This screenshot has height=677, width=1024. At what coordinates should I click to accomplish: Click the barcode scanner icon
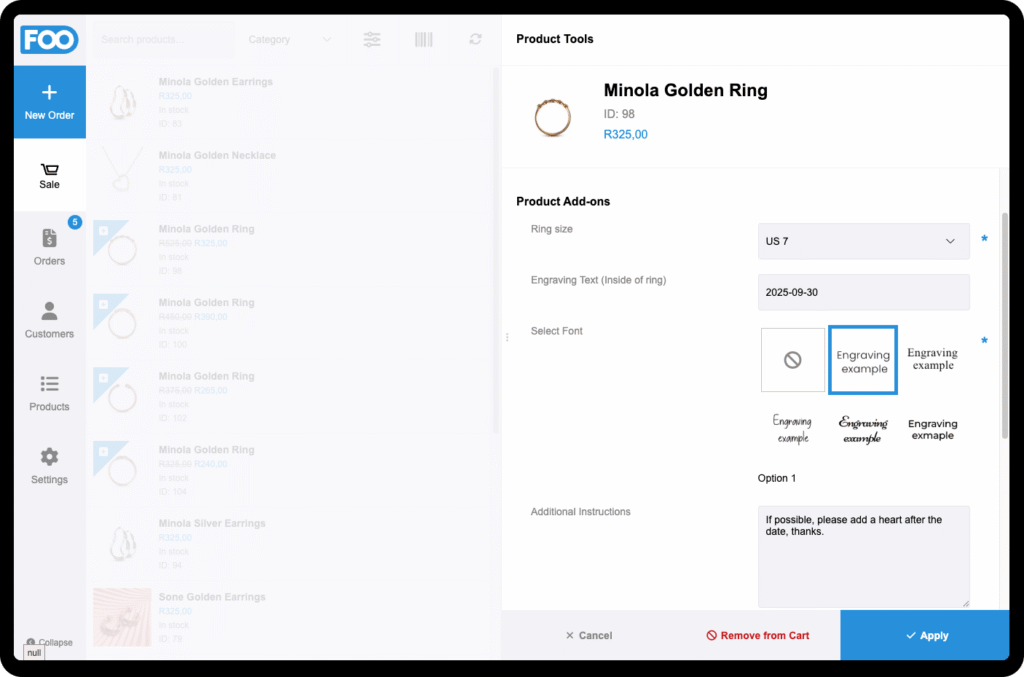[424, 39]
